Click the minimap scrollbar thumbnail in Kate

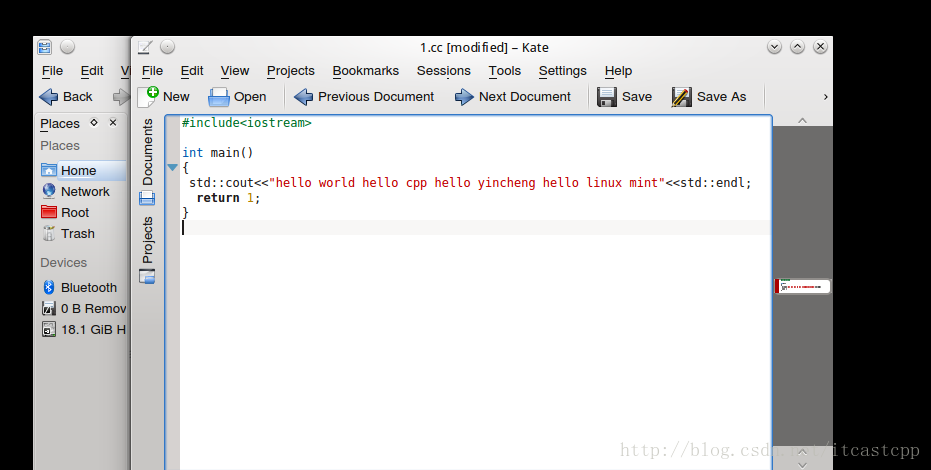pos(802,286)
